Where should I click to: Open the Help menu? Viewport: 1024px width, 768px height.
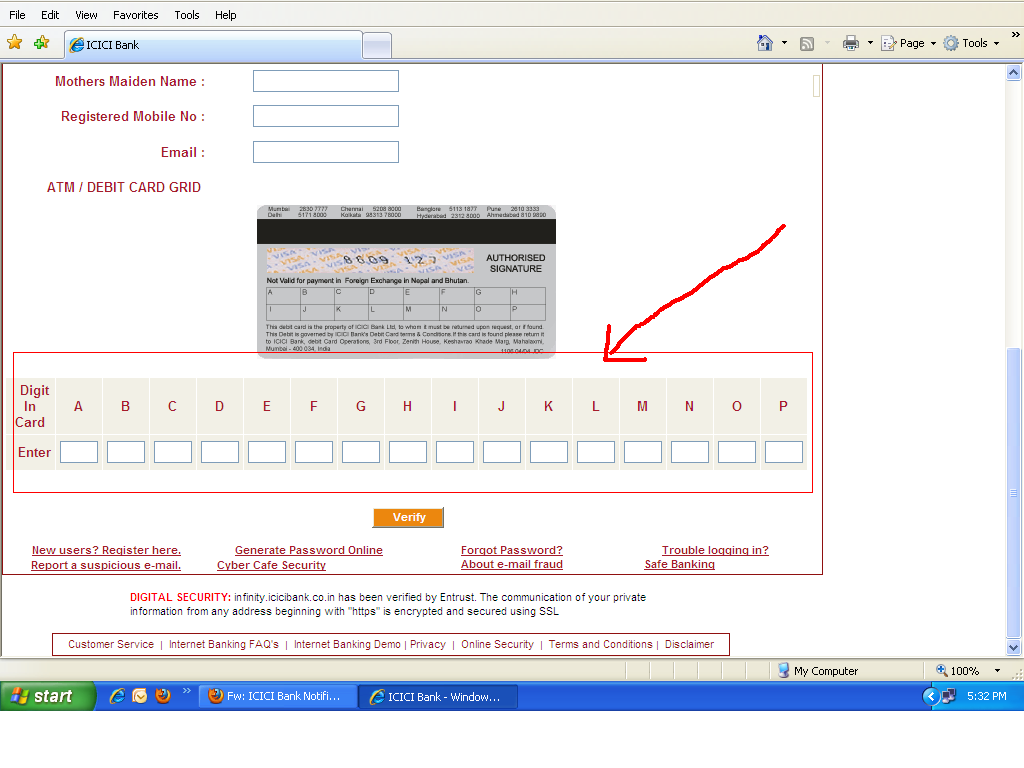226,15
